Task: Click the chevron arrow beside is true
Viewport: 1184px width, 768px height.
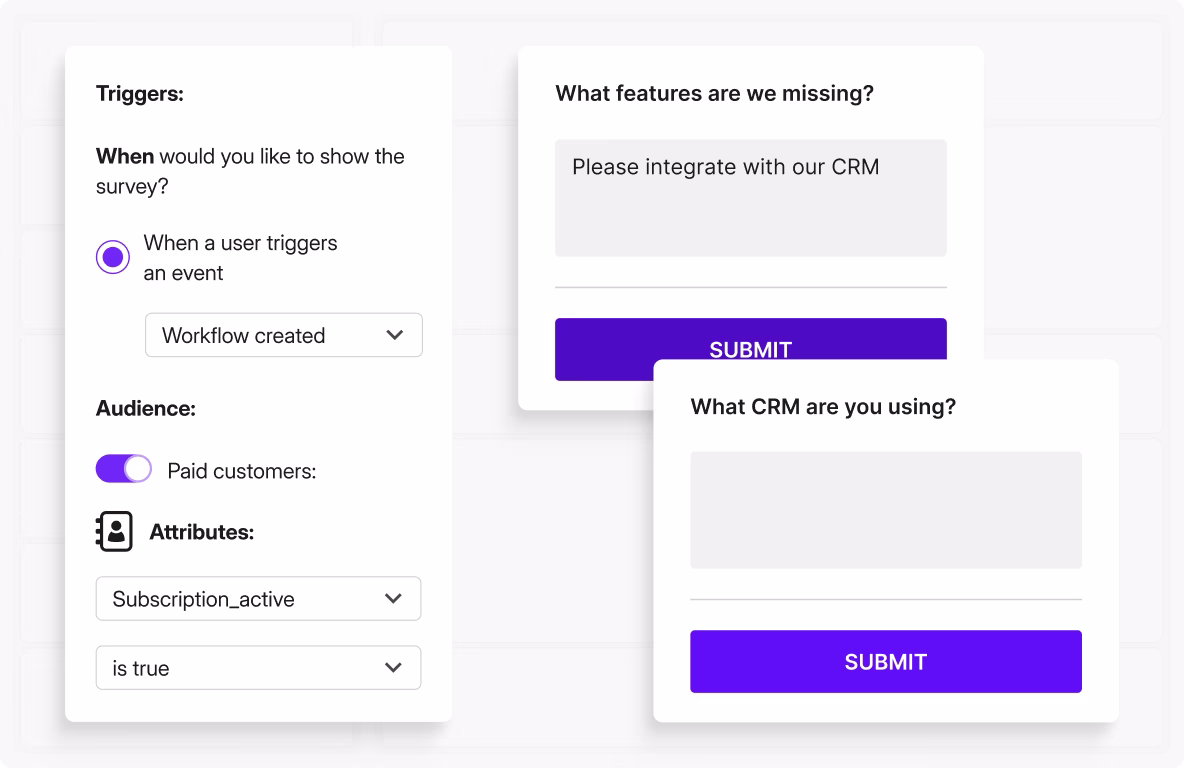Action: (x=393, y=668)
